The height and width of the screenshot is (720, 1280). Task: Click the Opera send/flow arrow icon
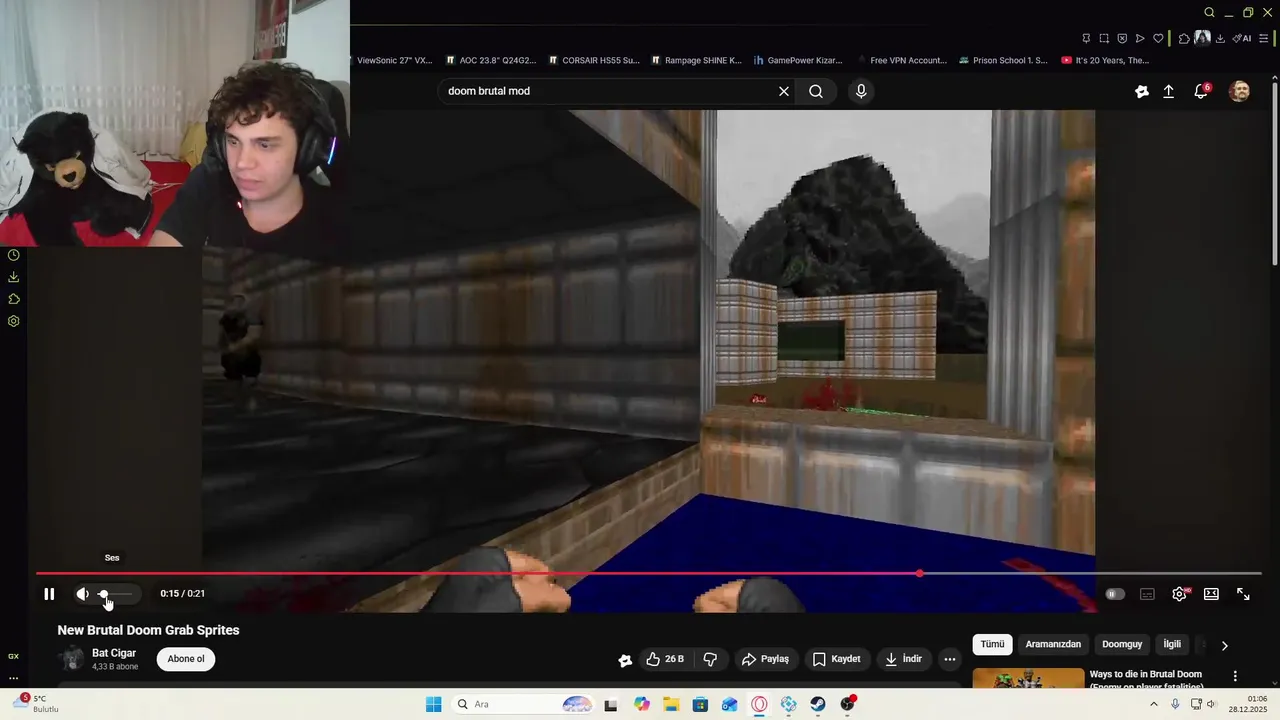1140,38
